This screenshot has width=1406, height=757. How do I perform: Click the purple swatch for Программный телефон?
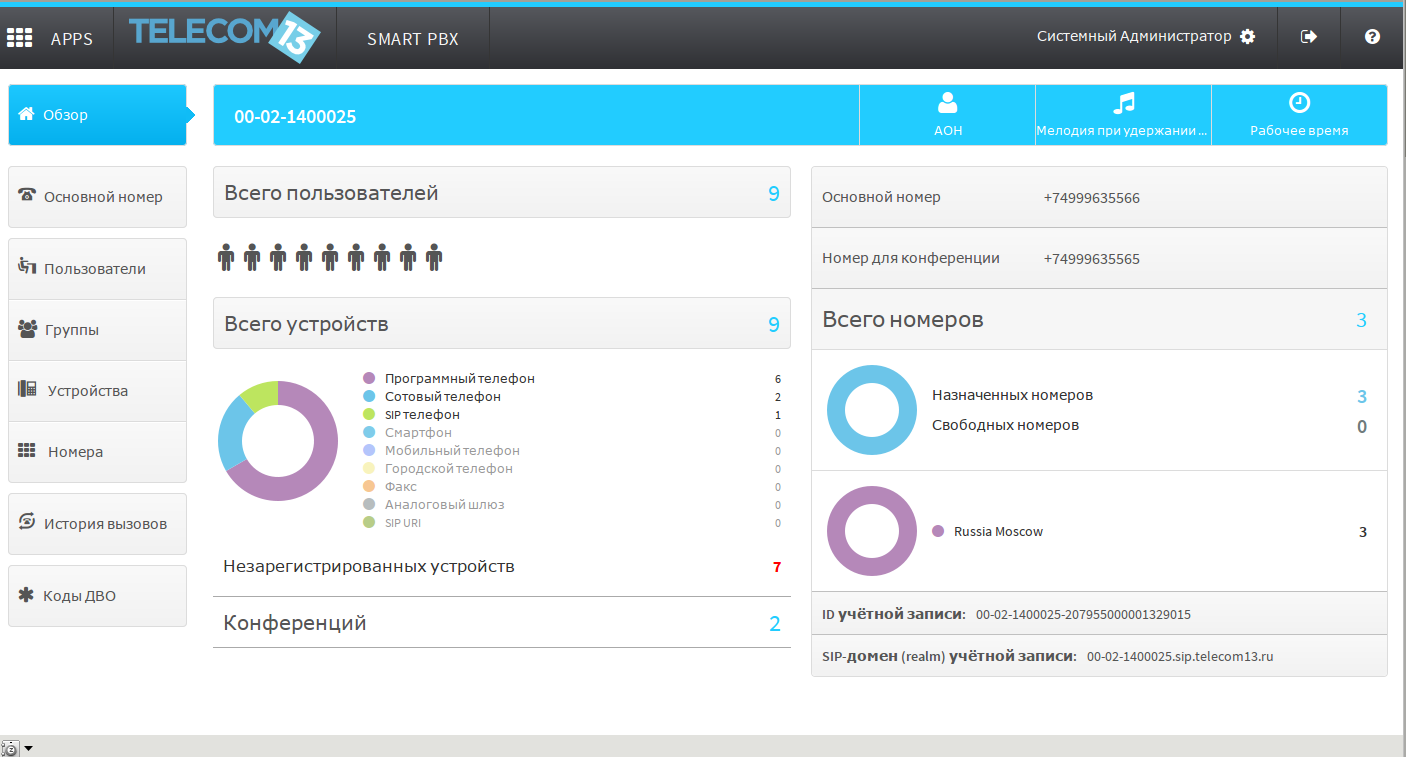click(368, 379)
